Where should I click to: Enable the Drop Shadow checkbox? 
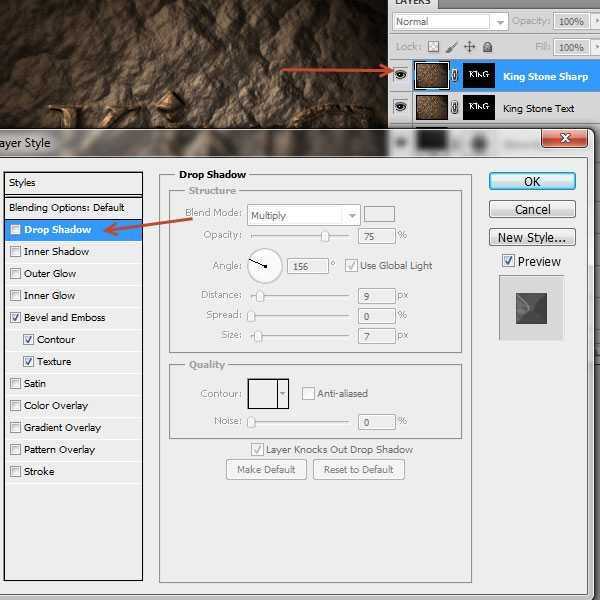tap(15, 230)
